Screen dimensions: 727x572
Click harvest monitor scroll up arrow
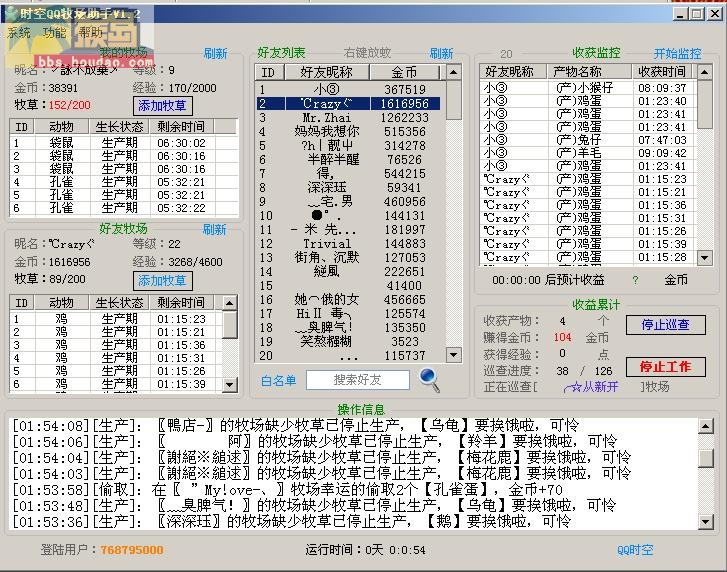(x=704, y=72)
